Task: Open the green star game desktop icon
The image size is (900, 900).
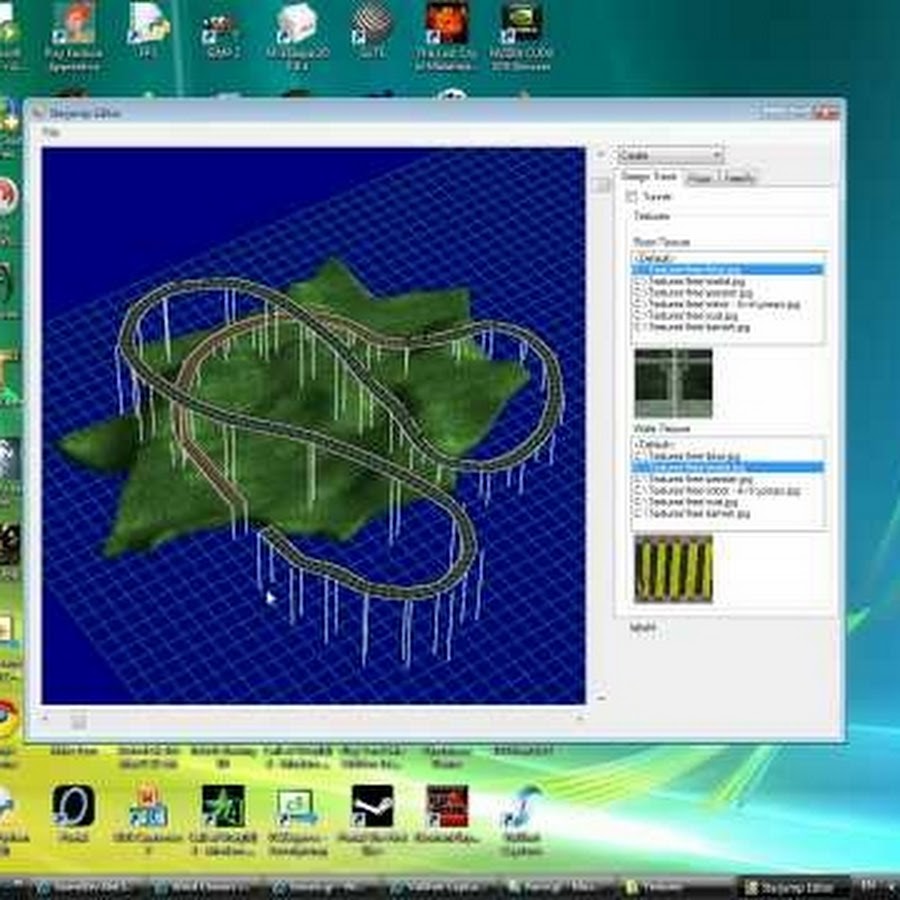Action: point(223,805)
